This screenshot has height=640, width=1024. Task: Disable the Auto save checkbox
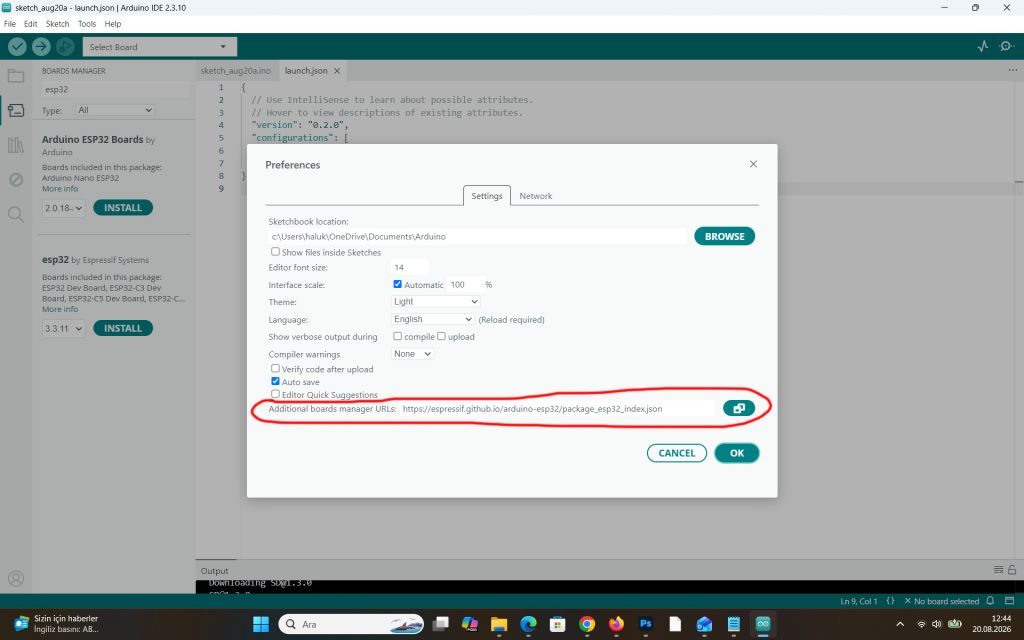(x=276, y=381)
